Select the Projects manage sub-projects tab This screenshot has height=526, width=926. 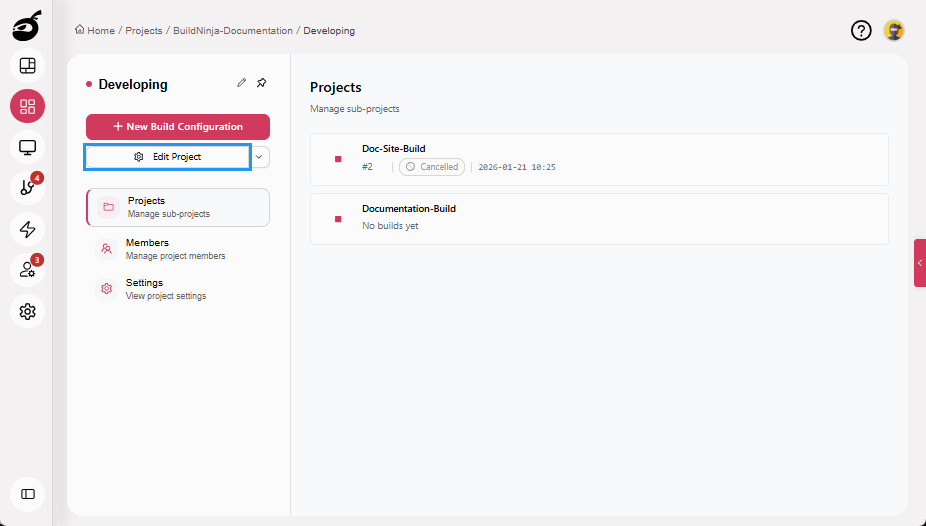(x=178, y=207)
